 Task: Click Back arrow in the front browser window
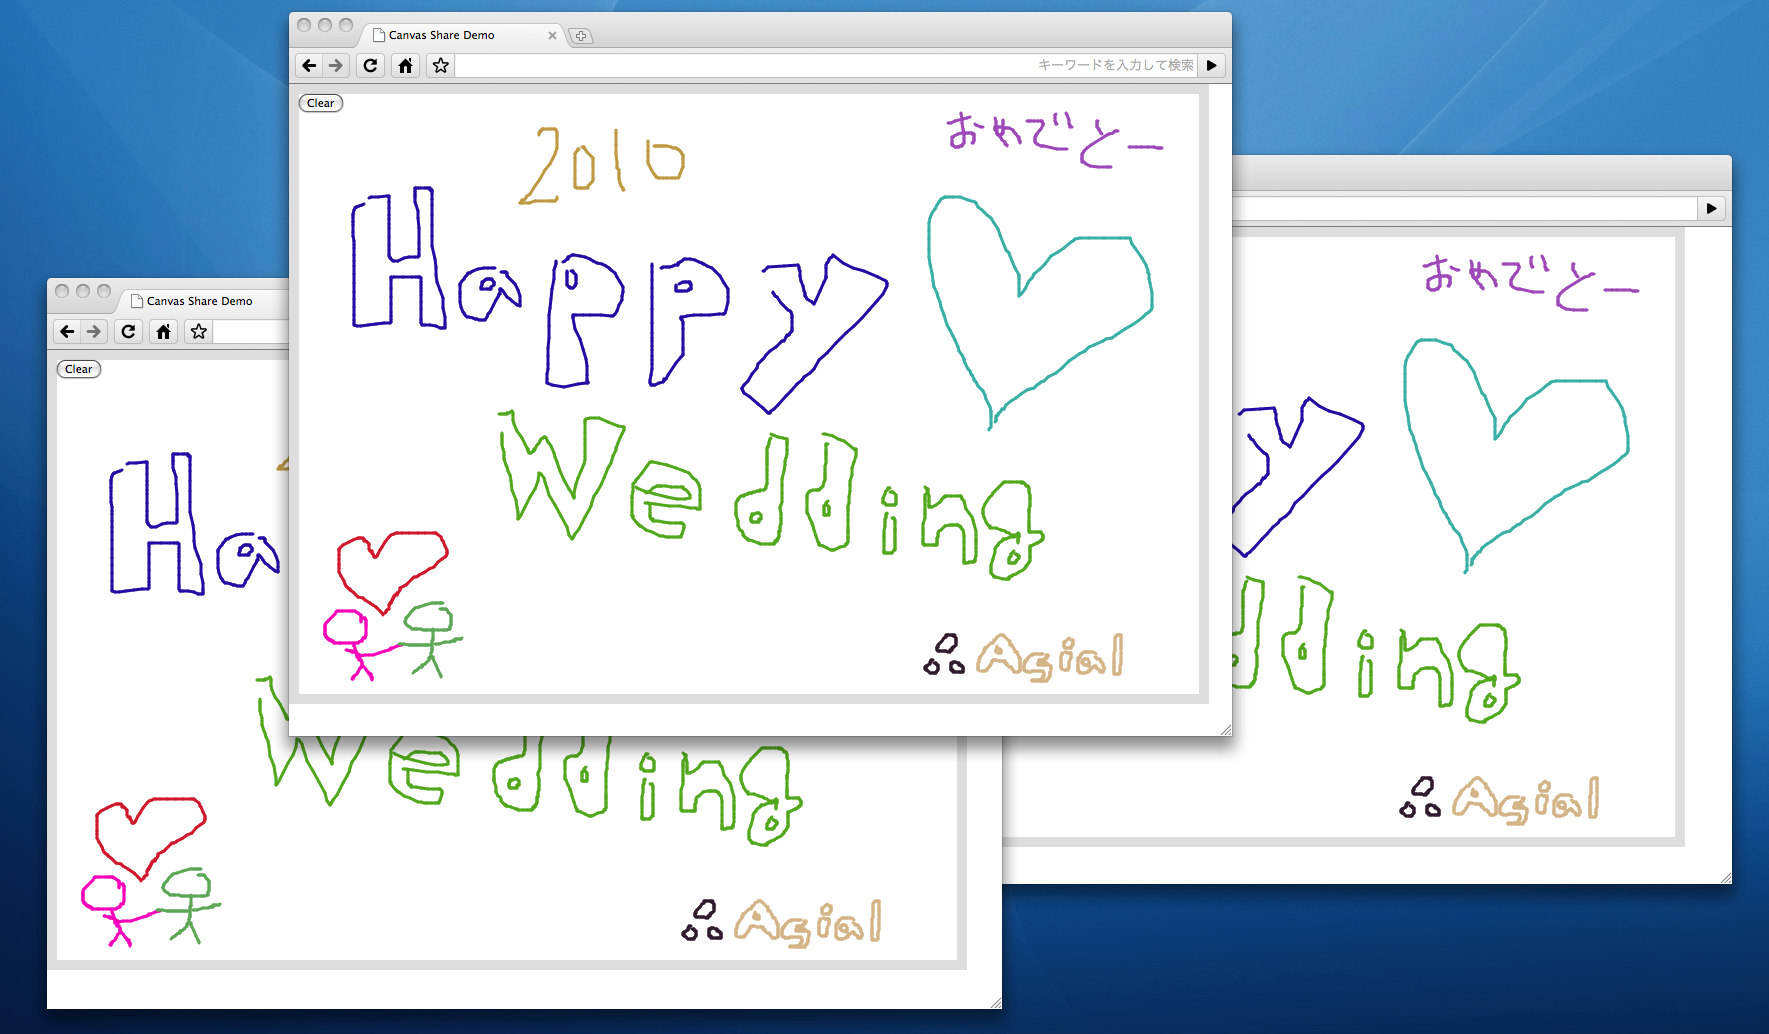click(309, 66)
